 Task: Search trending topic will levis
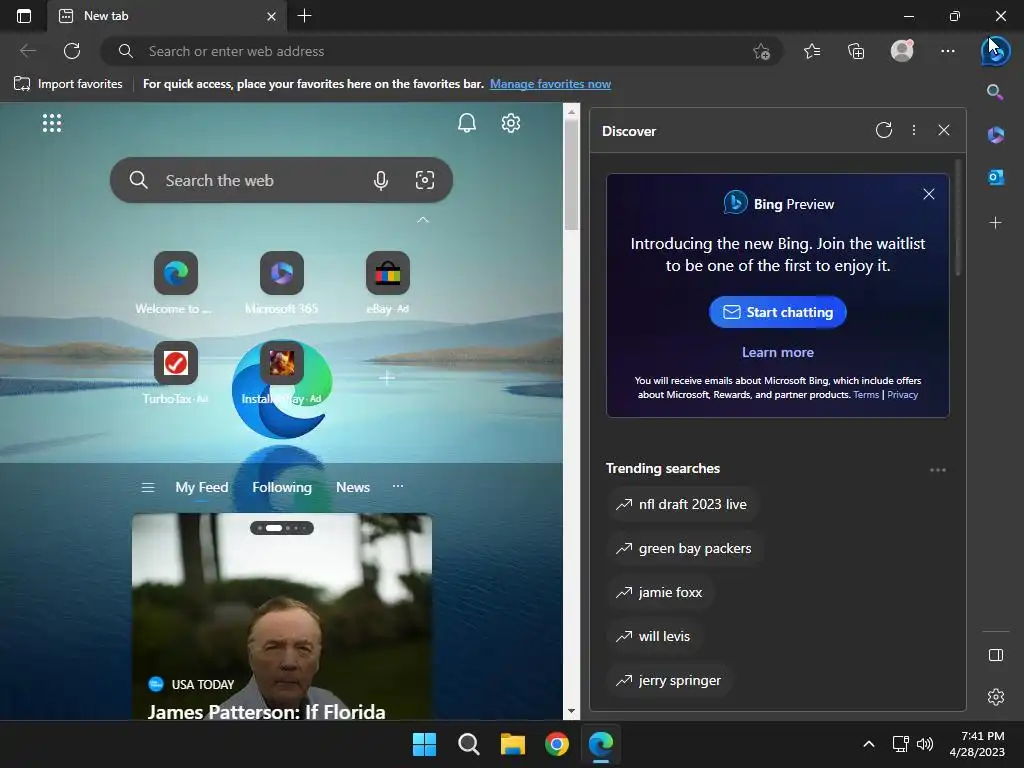(x=653, y=636)
